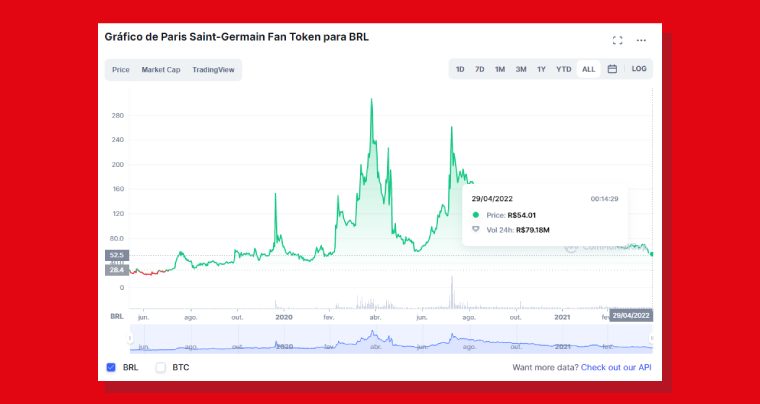Click the 29/04/2022 date marker on axis
This screenshot has height=404, width=760.
[x=631, y=315]
